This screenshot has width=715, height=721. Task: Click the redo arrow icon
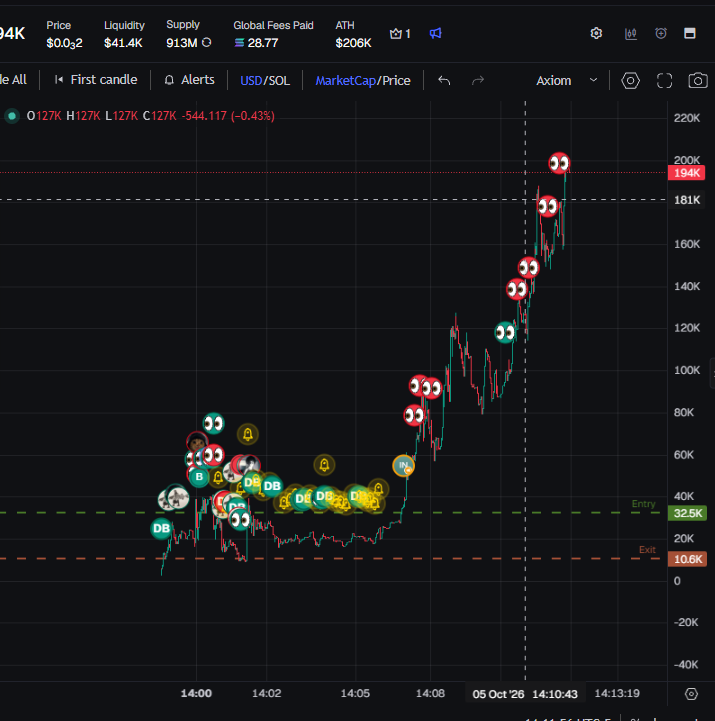coord(478,80)
